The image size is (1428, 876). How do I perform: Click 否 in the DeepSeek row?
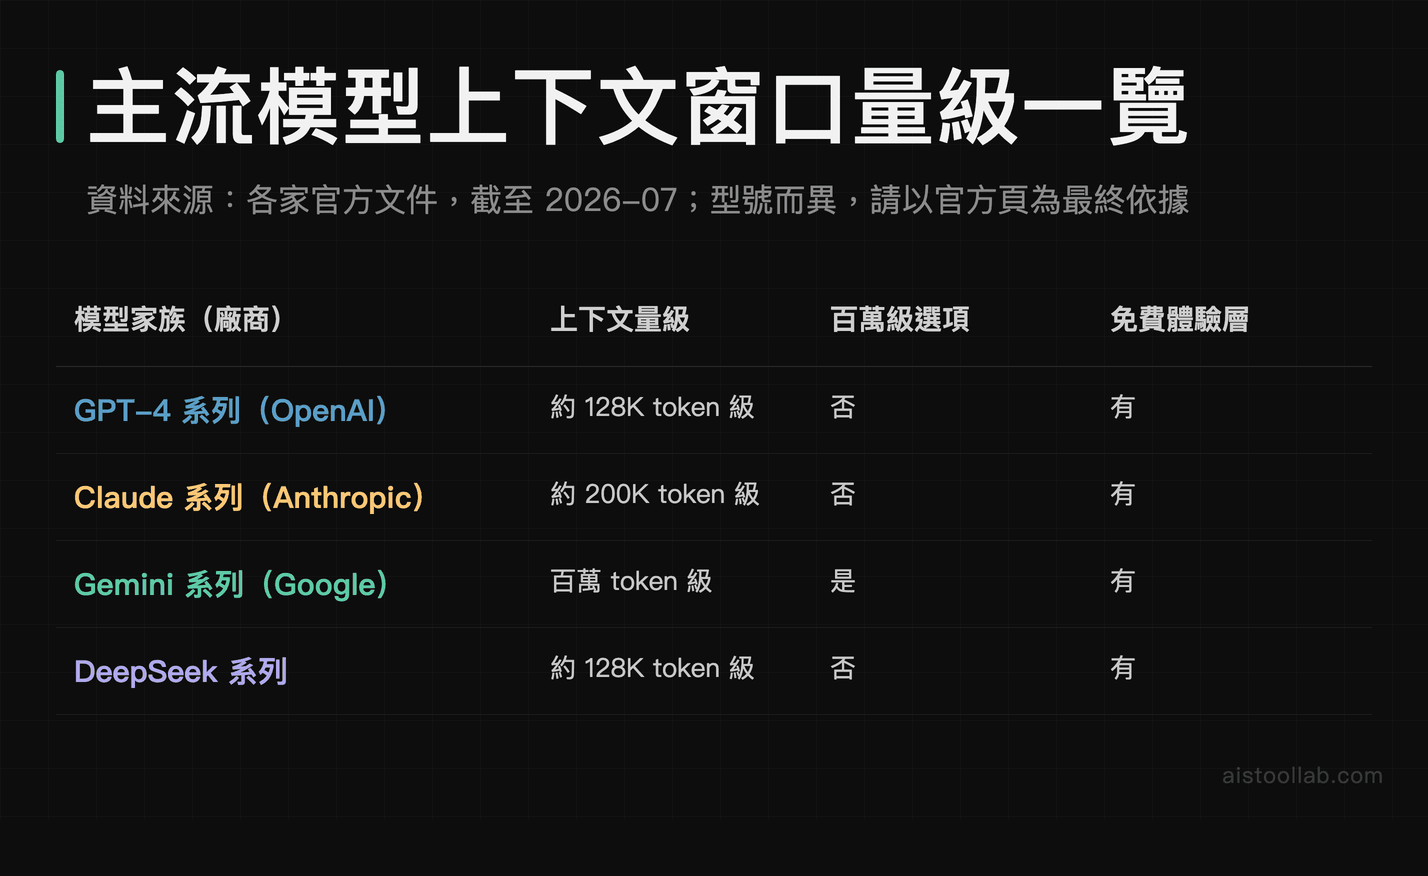pyautogui.click(x=843, y=668)
